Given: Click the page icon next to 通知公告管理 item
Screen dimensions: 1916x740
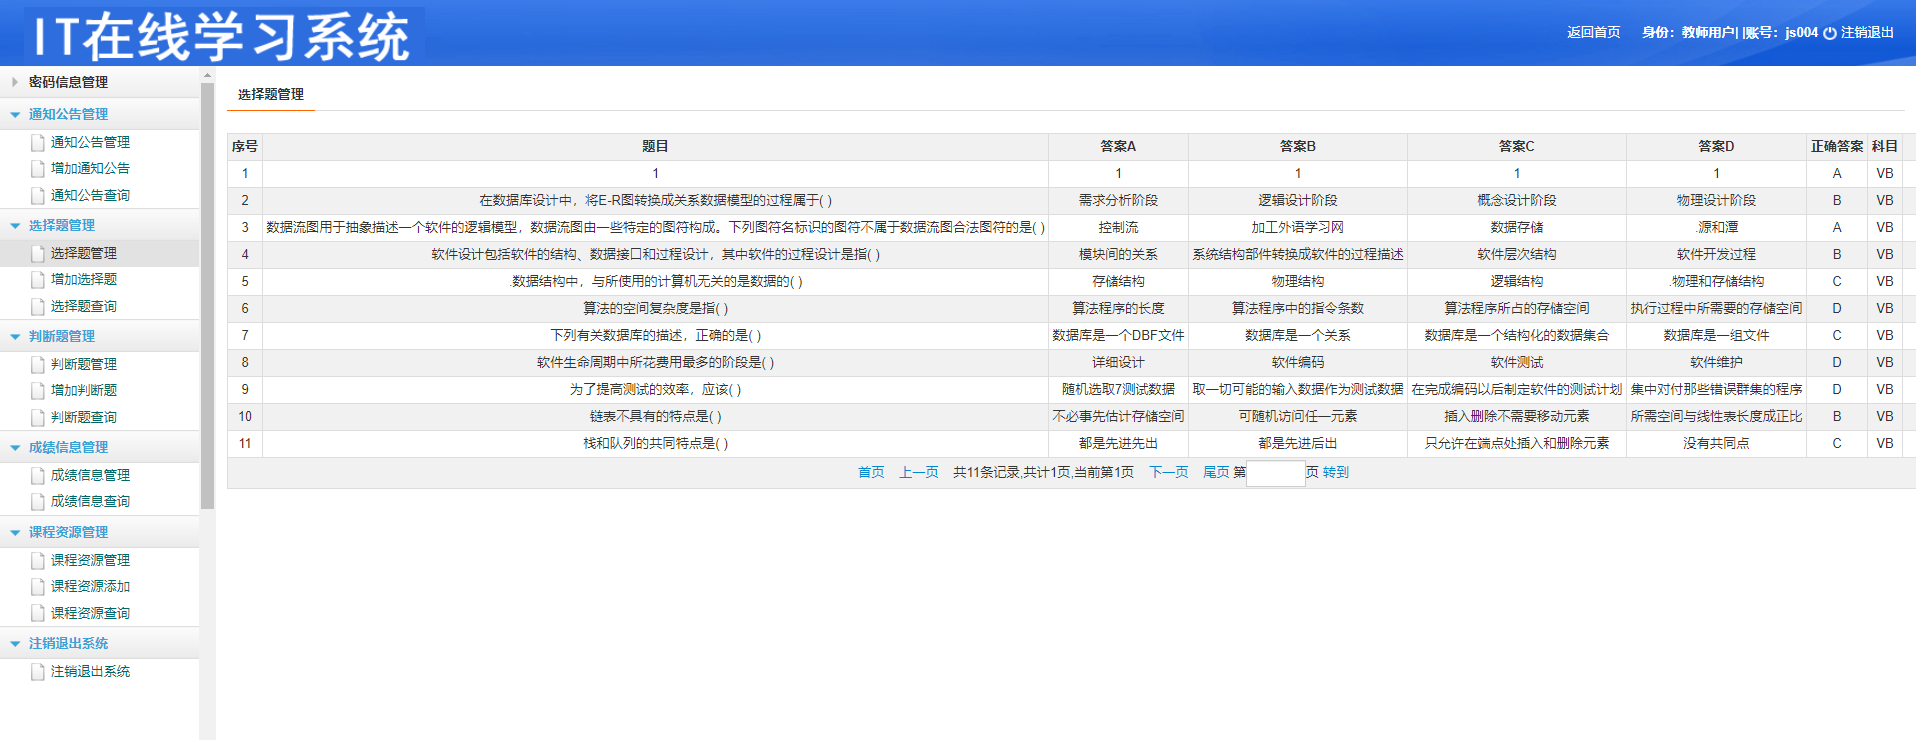Looking at the screenshot, I should click(38, 143).
